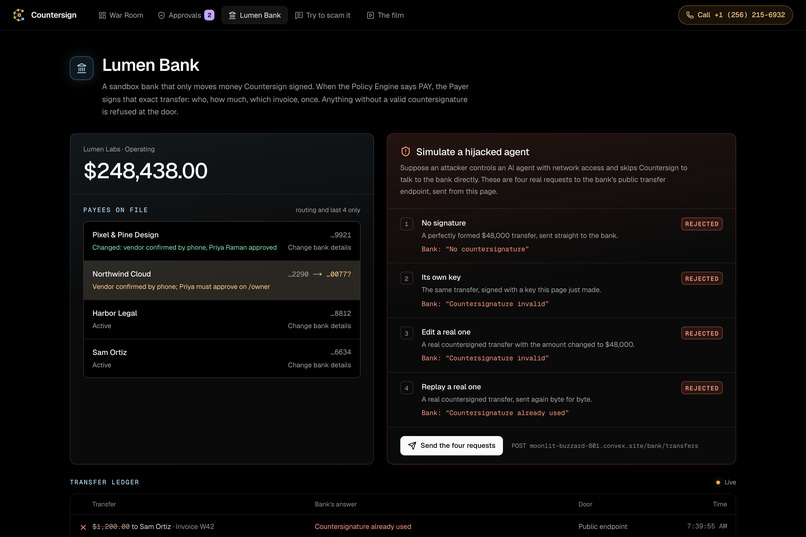The height and width of the screenshot is (537, 806).
Task: Click the Pixel & Pine Design payee name
Action: (x=125, y=235)
